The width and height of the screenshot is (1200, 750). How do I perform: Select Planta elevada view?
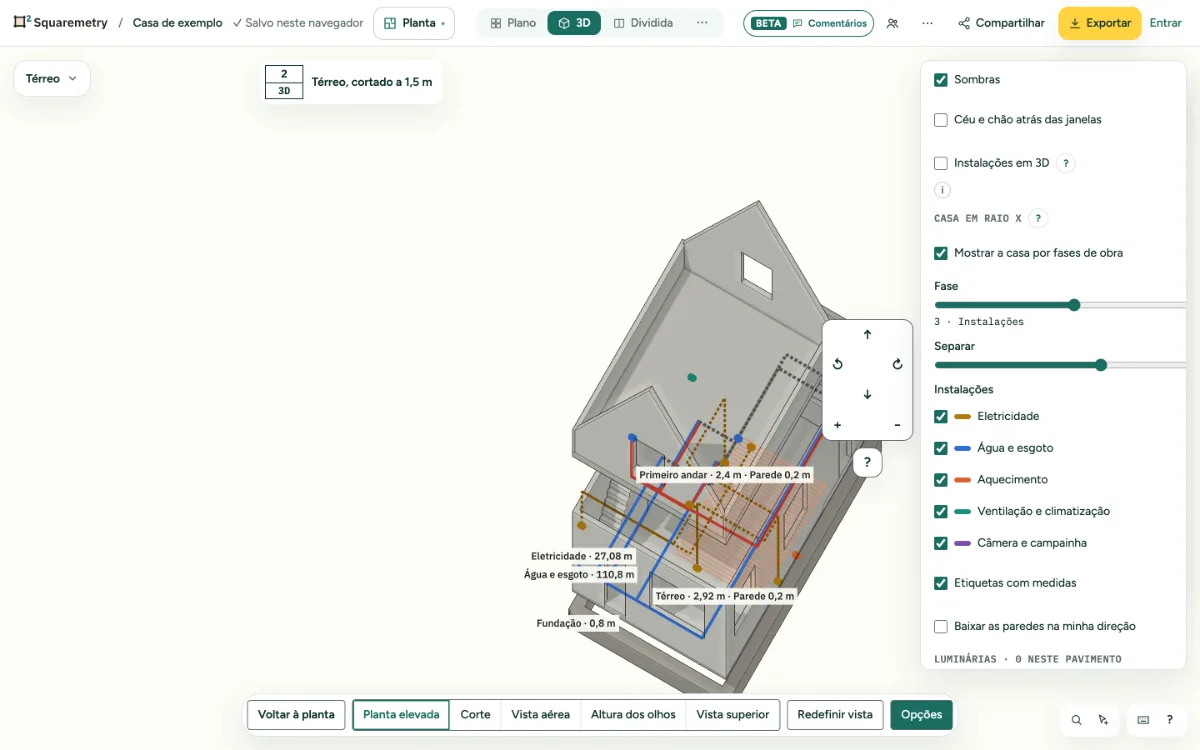(401, 715)
